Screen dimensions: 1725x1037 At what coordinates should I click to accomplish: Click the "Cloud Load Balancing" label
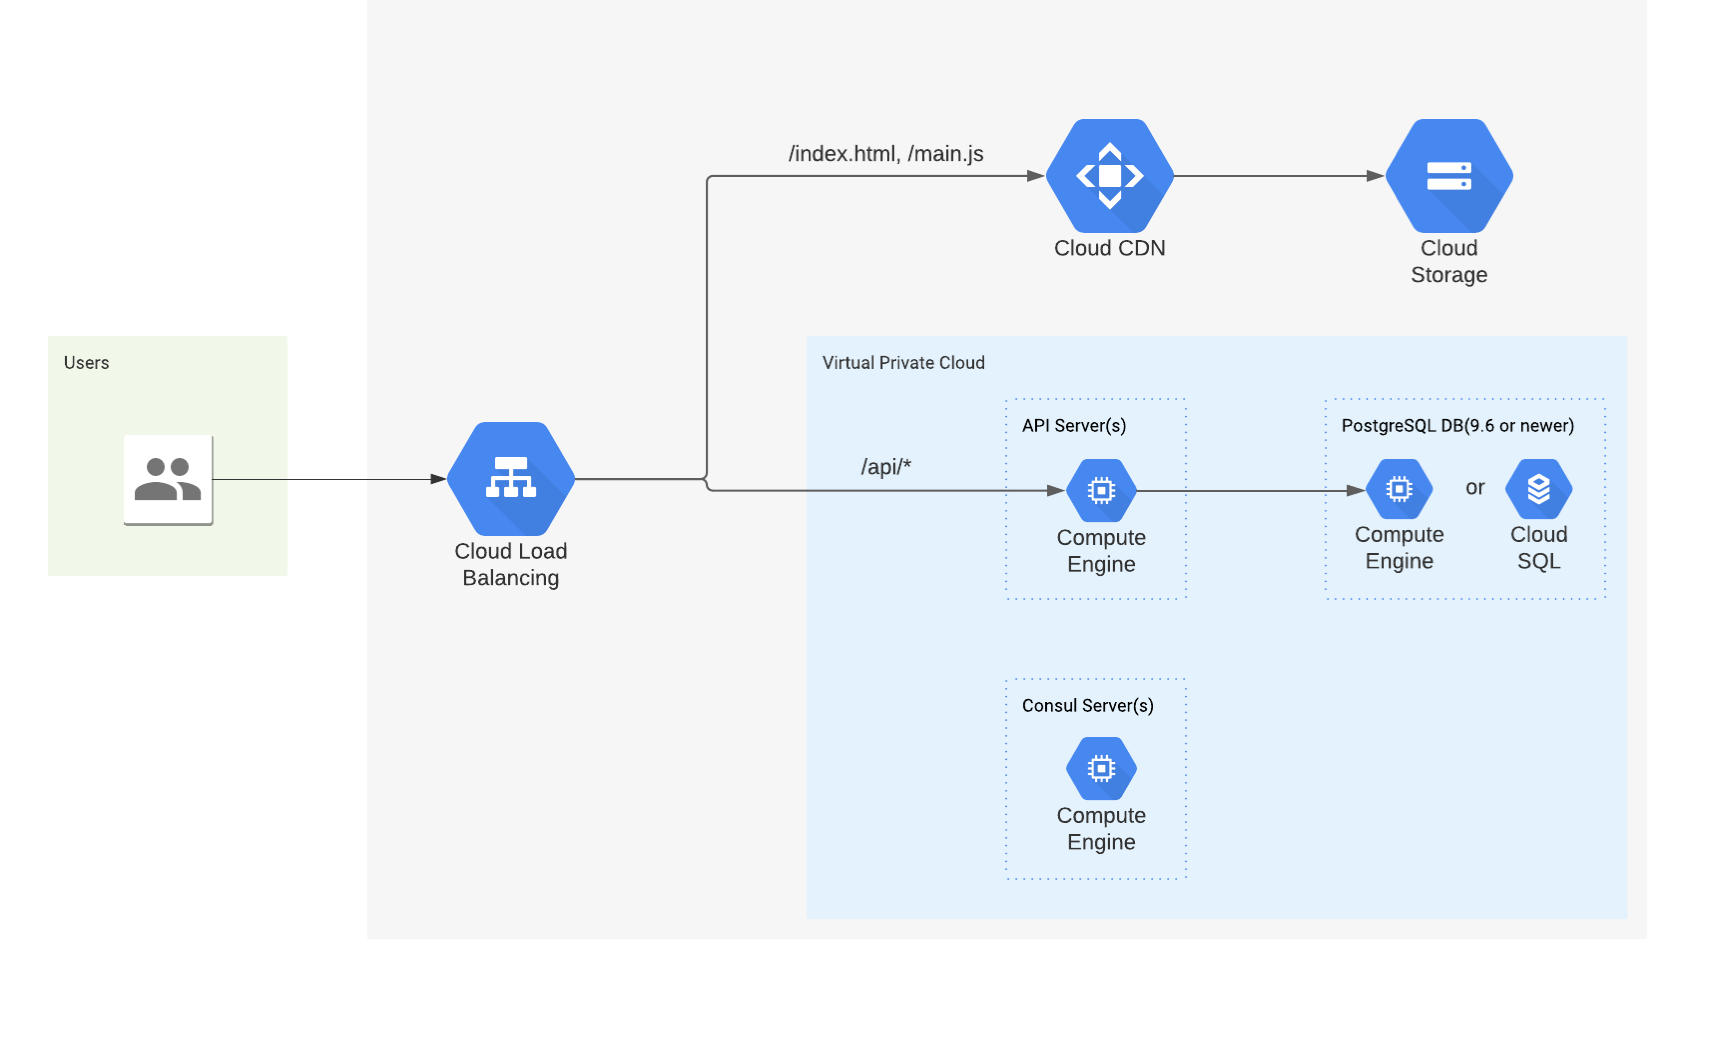(511, 565)
